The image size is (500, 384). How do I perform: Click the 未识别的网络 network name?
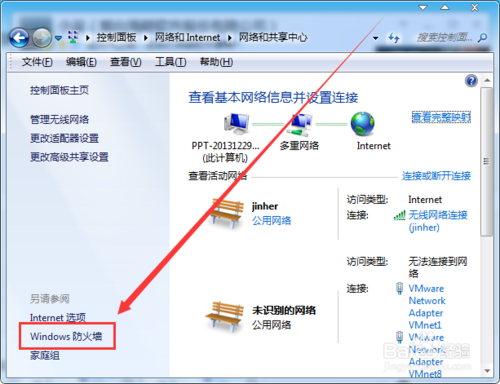(x=284, y=310)
